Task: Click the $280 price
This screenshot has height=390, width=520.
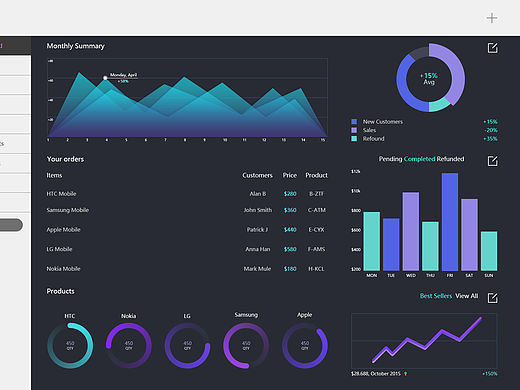Action: (x=290, y=194)
